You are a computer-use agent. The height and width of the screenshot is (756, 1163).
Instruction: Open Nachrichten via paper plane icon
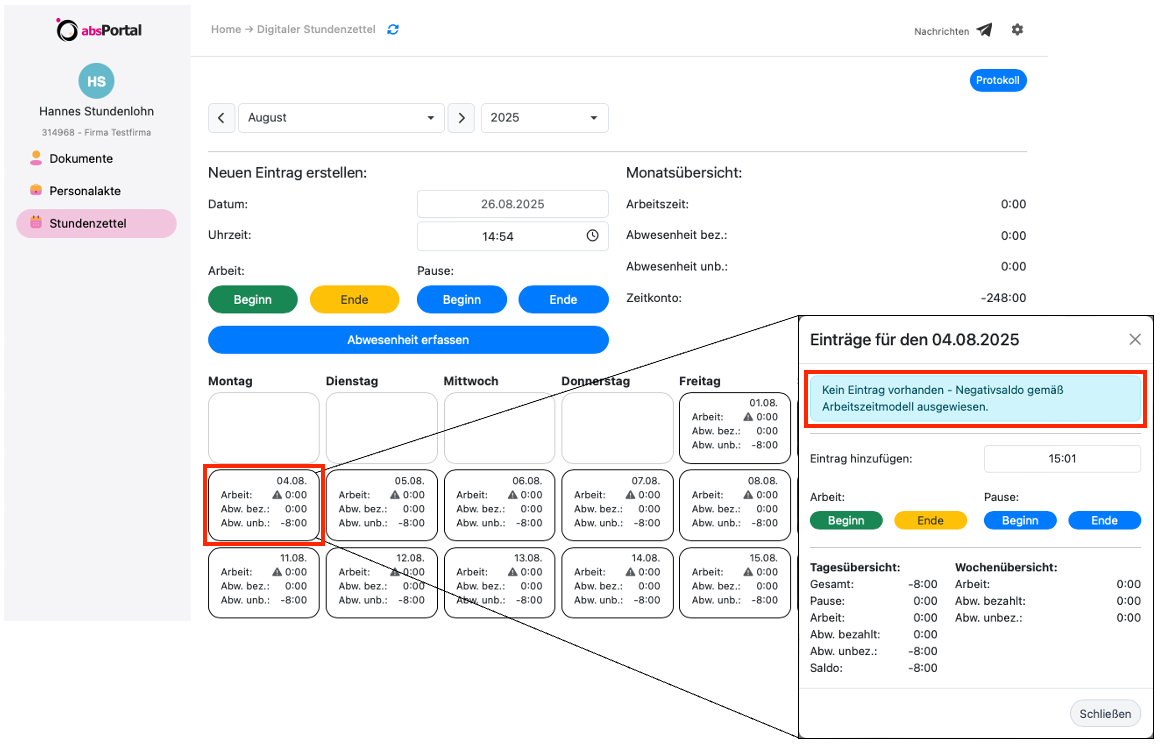point(984,30)
